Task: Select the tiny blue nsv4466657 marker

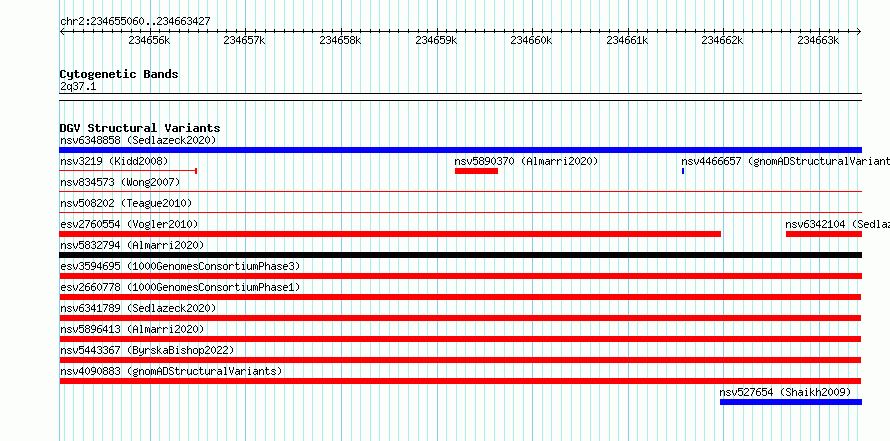Action: pos(683,171)
